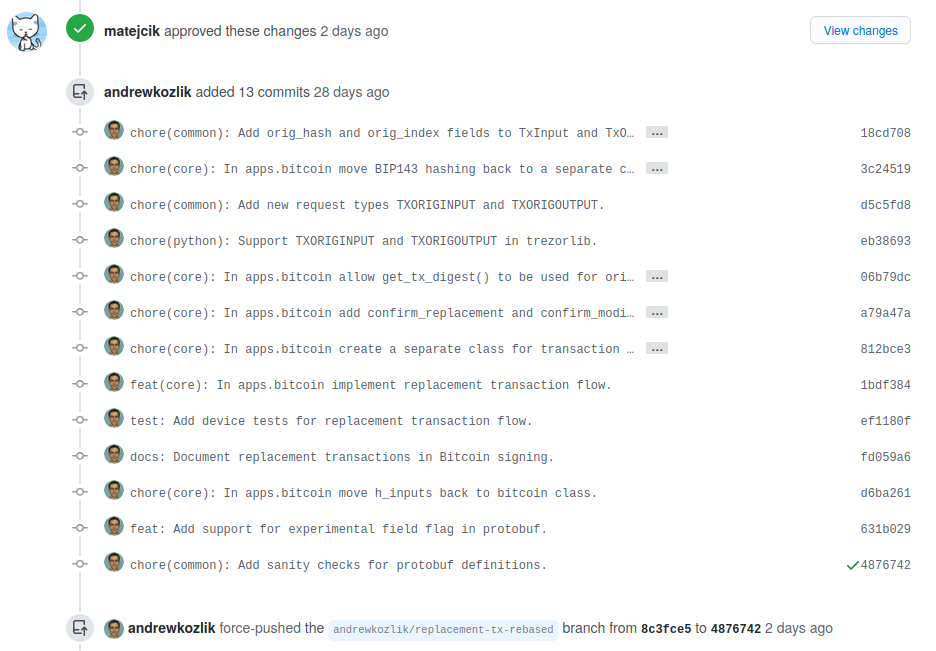This screenshot has width=936, height=651.
Task: Click the green CI status check next to 4876742
Action: (852, 565)
